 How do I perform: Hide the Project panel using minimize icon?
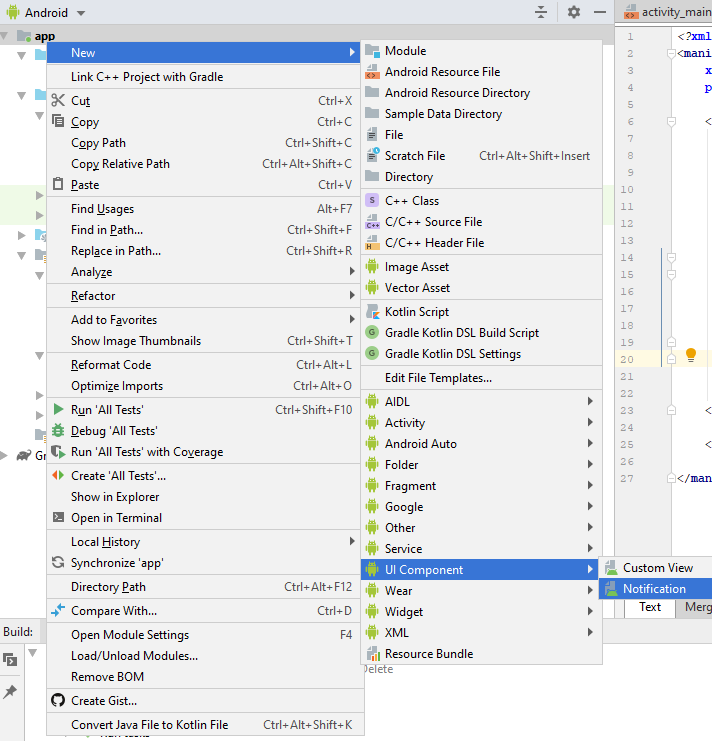(600, 12)
